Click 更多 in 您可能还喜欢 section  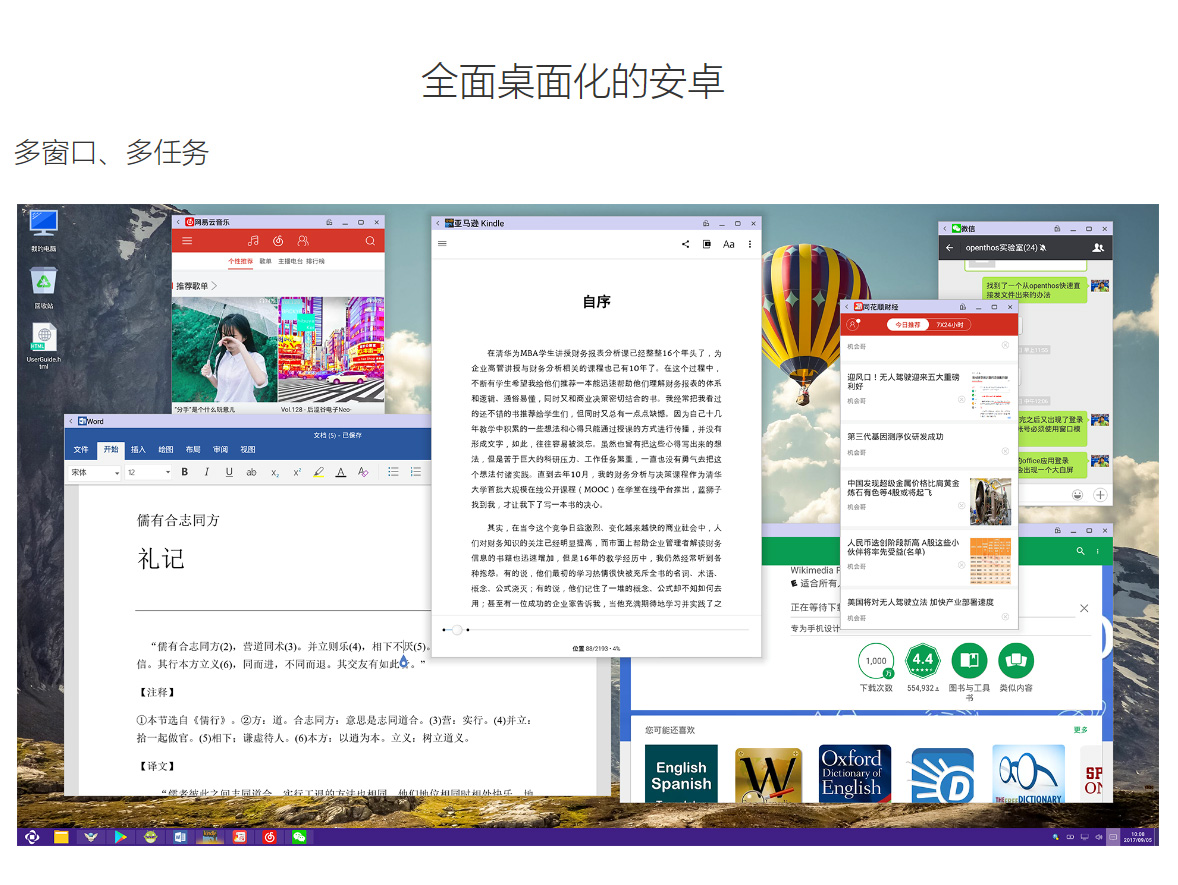[x=1080, y=729]
